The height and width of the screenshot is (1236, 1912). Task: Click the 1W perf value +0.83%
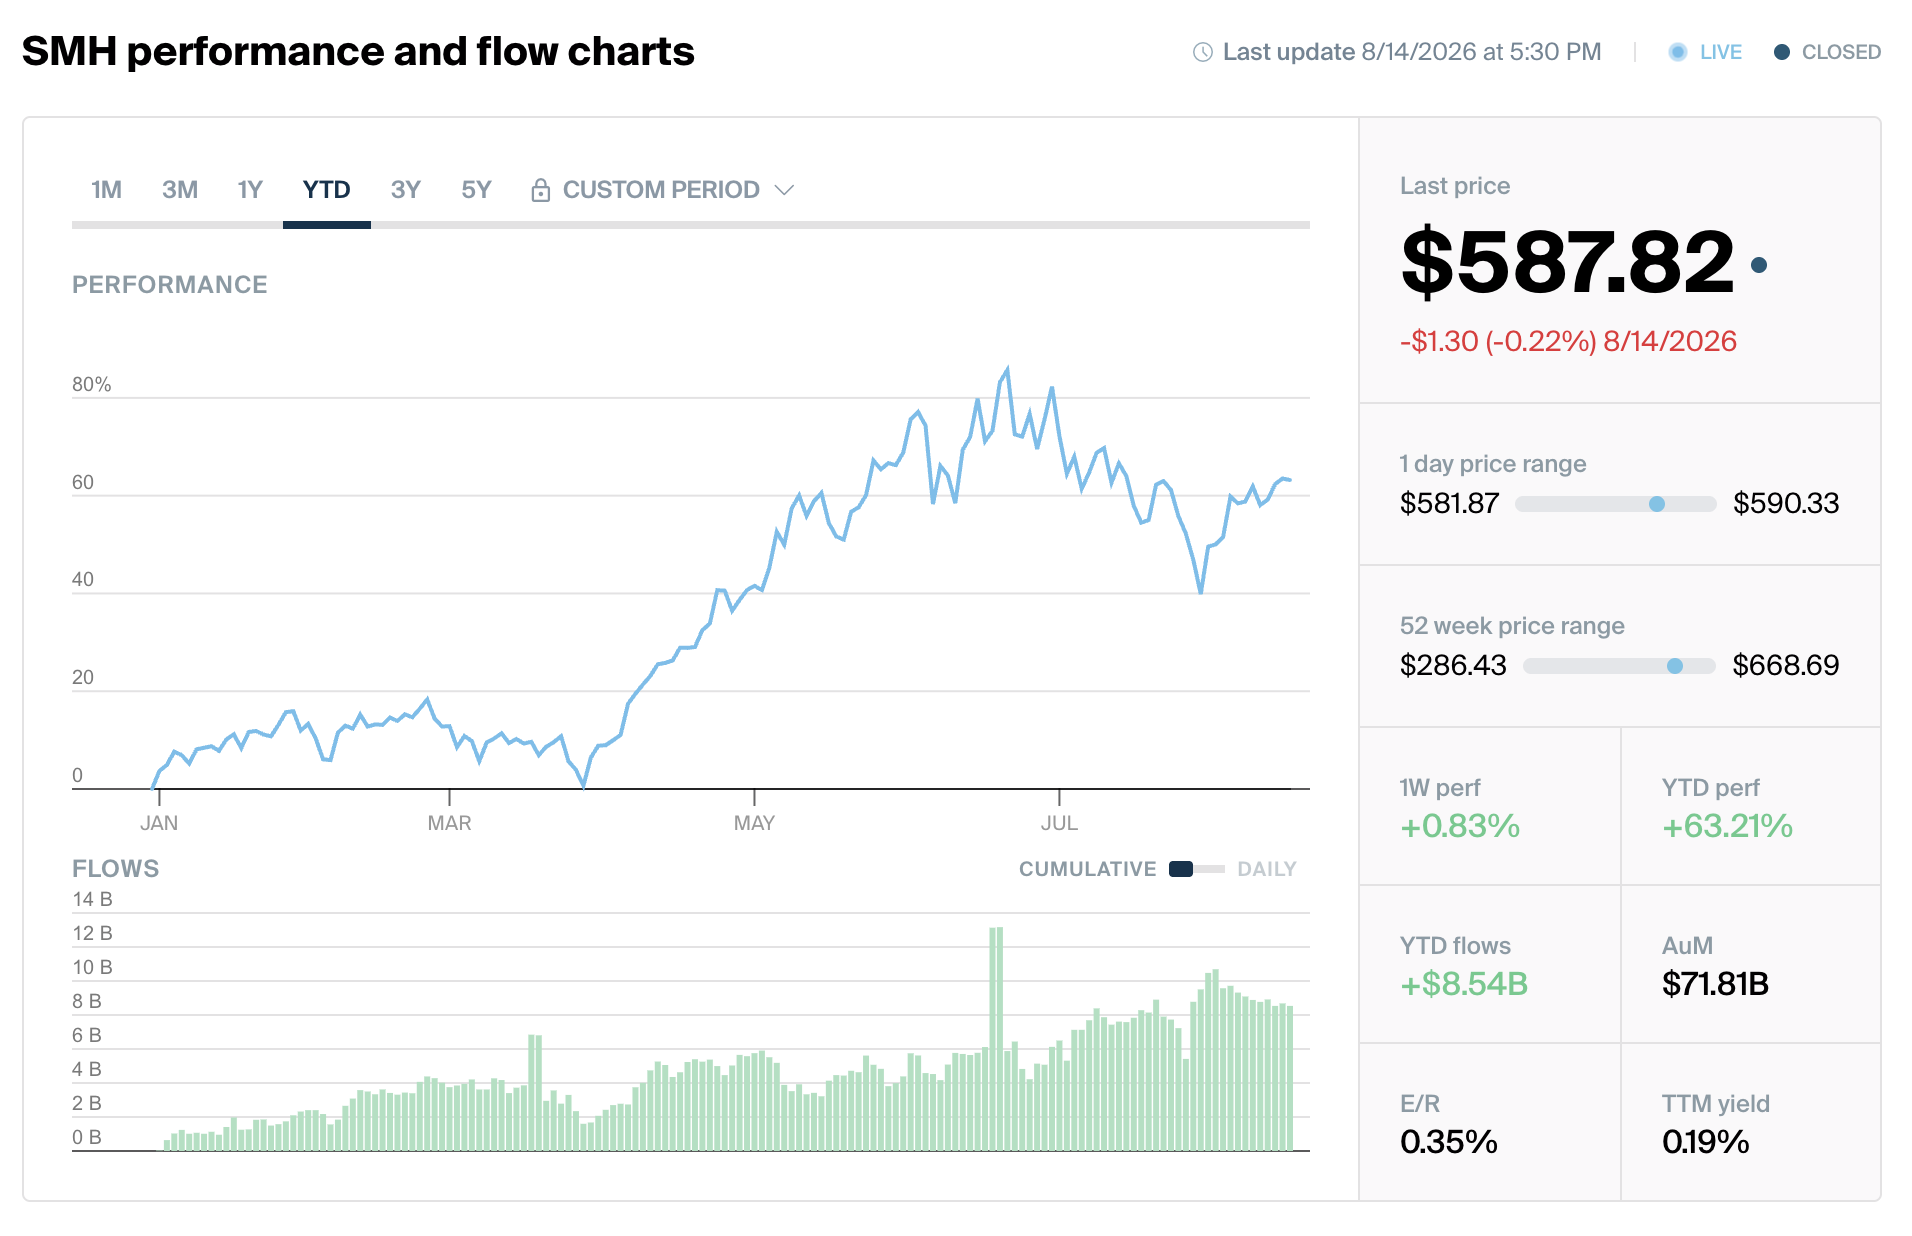tap(1460, 826)
